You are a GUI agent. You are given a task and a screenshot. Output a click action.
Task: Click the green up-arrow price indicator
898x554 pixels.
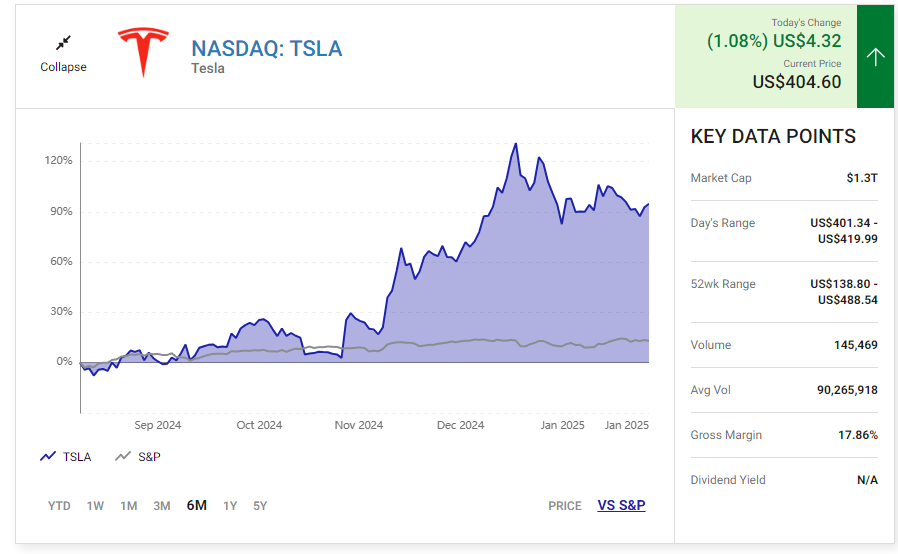(875, 56)
